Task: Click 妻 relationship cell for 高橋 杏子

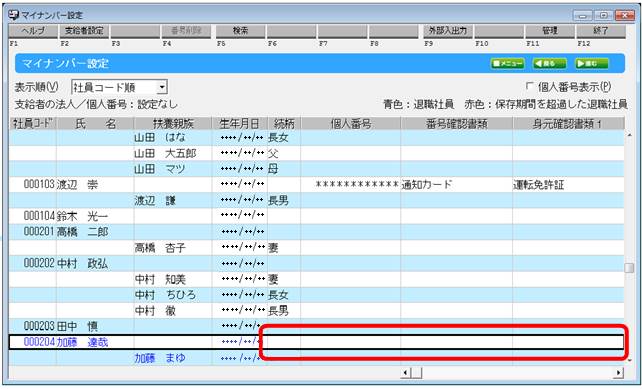Action: tap(284, 248)
